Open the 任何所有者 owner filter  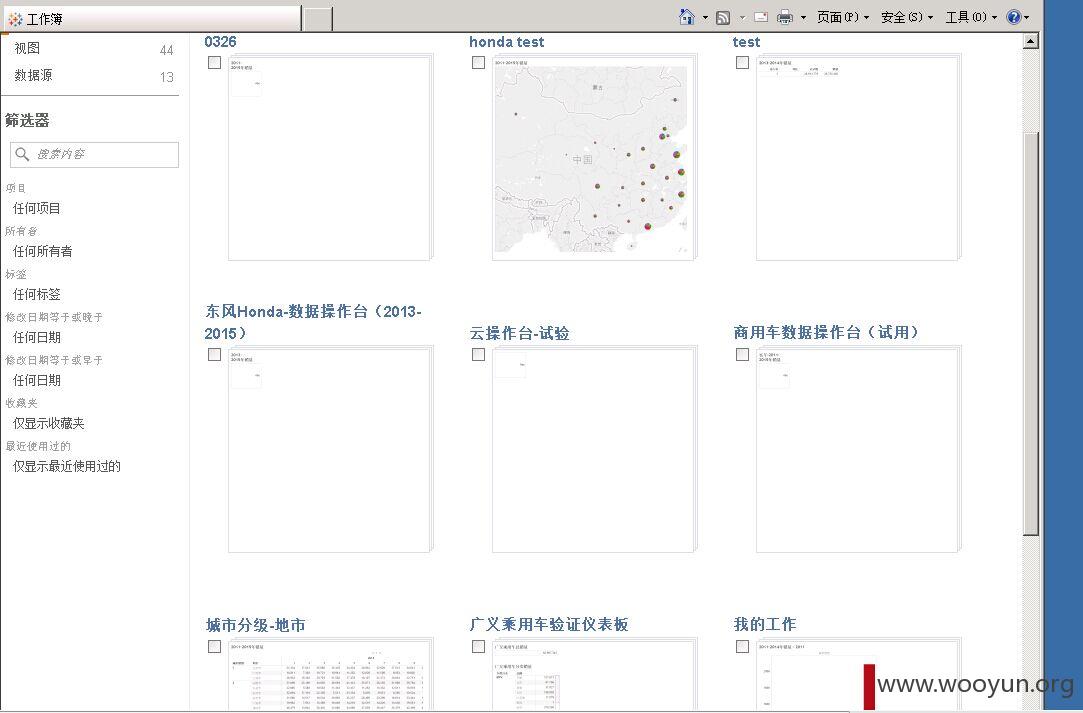tap(43, 251)
